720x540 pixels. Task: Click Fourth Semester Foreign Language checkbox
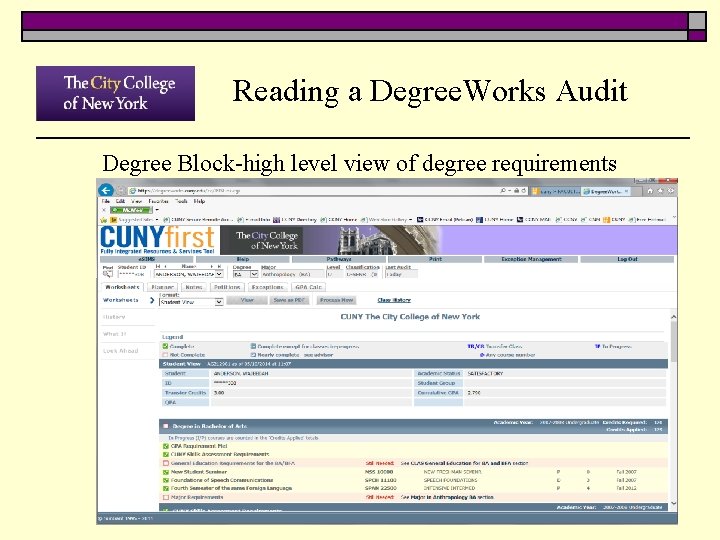coord(166,488)
